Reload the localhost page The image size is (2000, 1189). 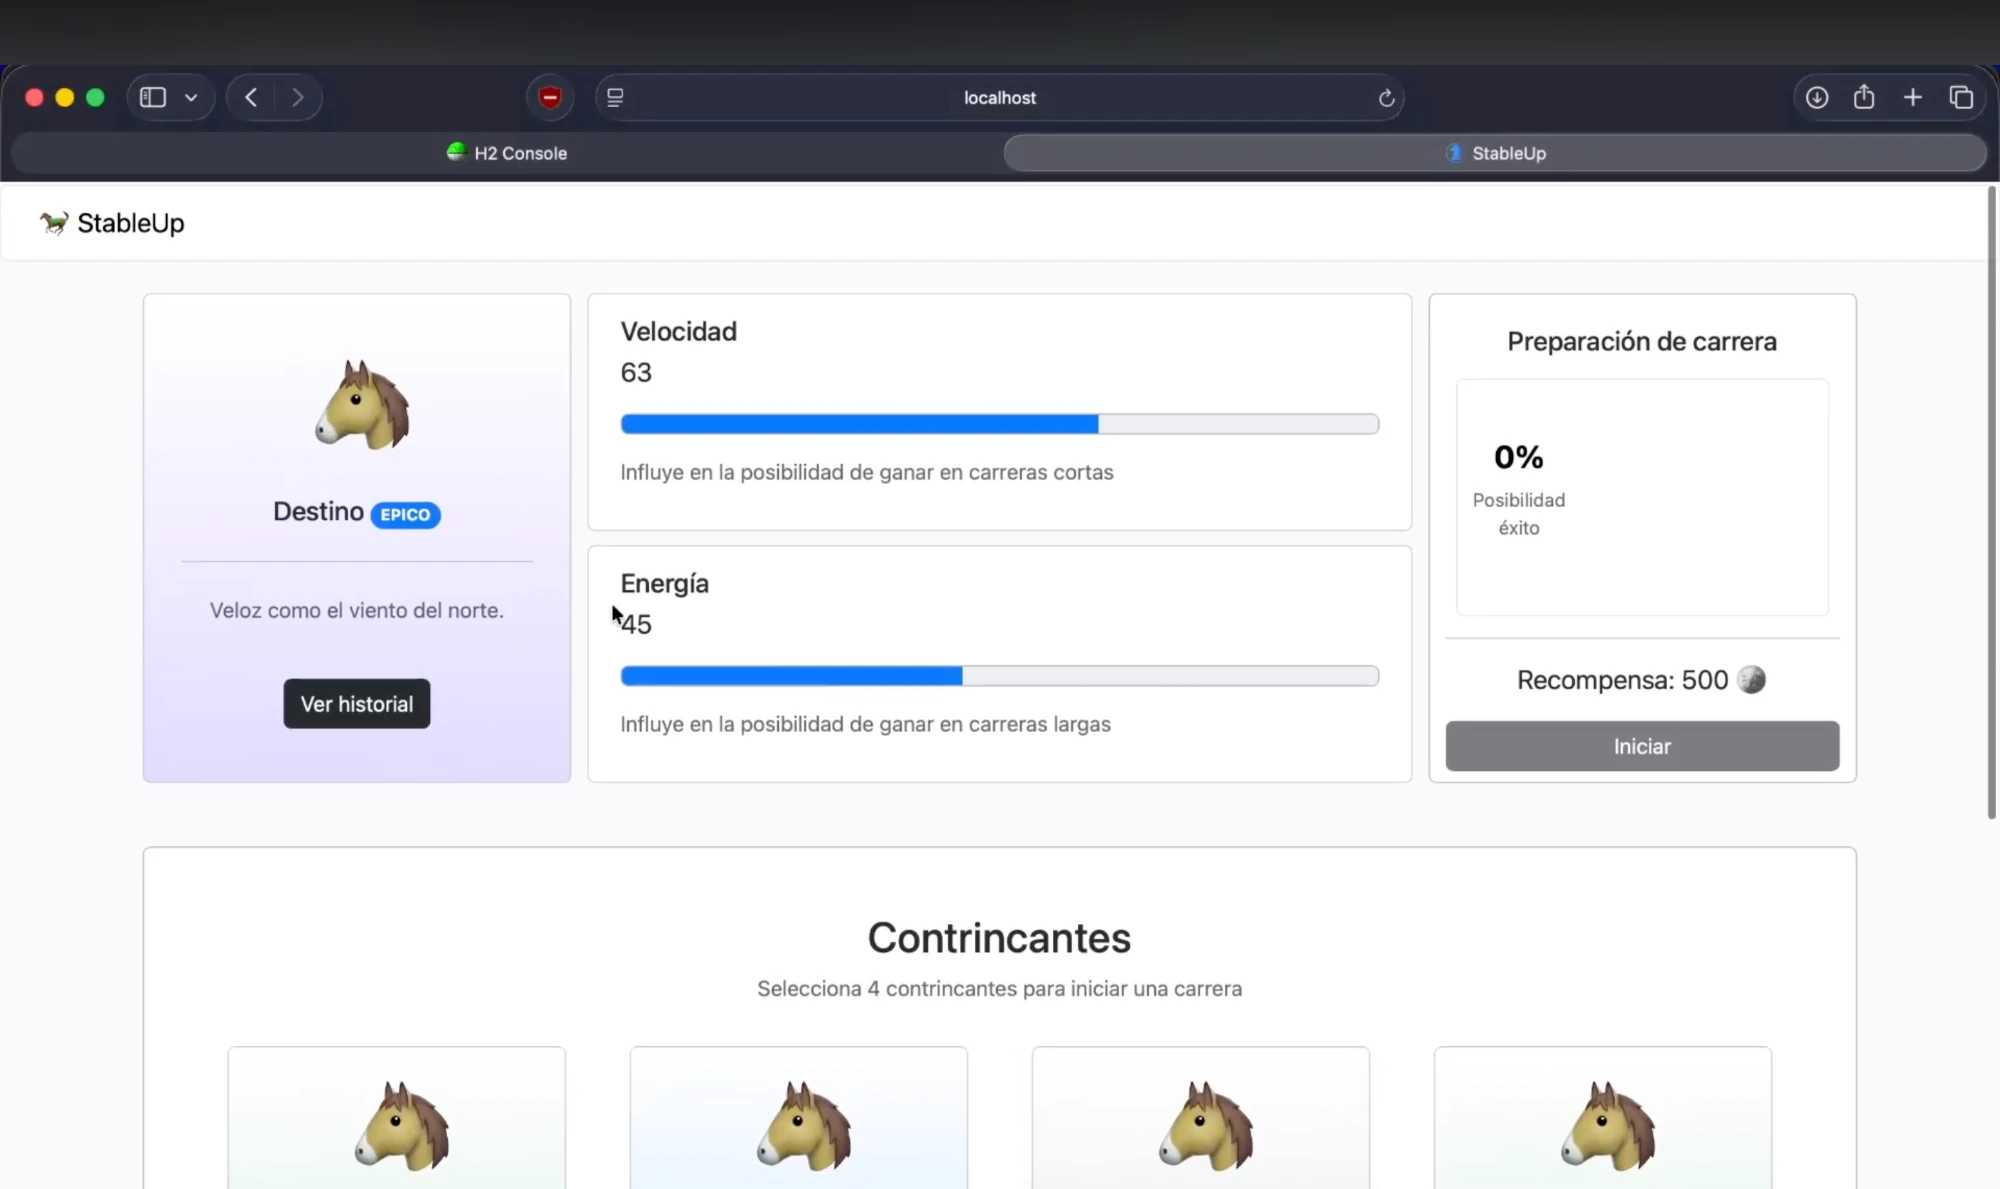(1386, 98)
